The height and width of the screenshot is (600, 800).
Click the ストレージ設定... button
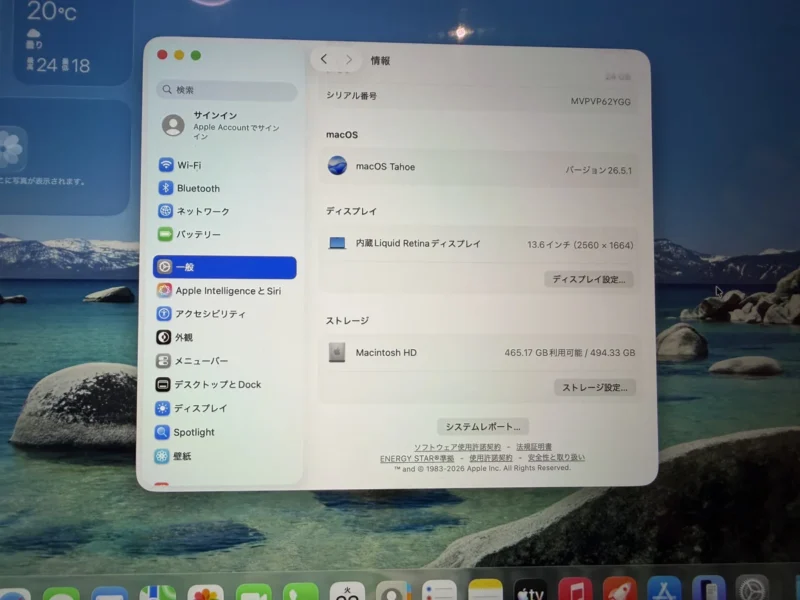595,388
